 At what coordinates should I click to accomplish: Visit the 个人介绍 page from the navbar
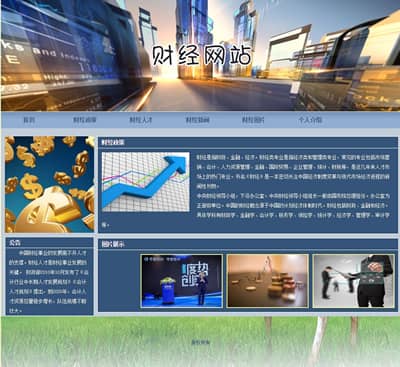tap(310, 120)
